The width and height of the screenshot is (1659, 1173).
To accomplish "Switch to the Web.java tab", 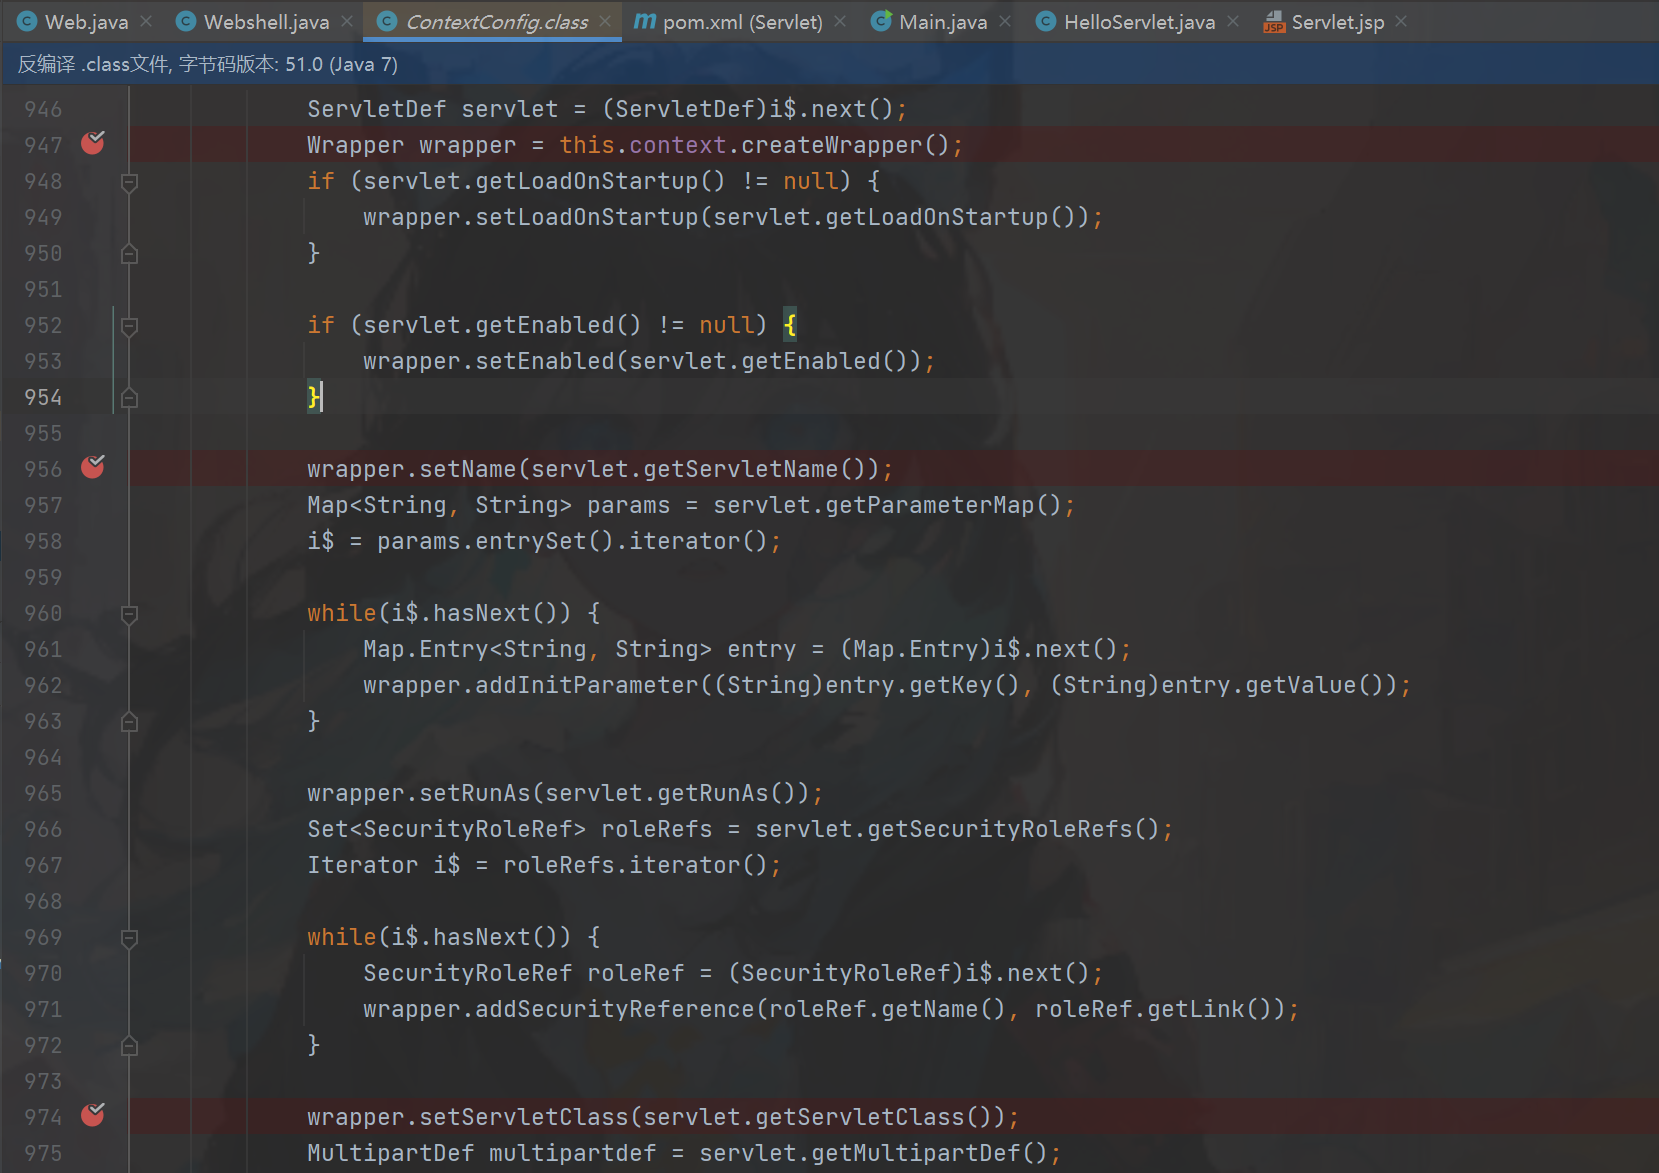I will [x=86, y=22].
